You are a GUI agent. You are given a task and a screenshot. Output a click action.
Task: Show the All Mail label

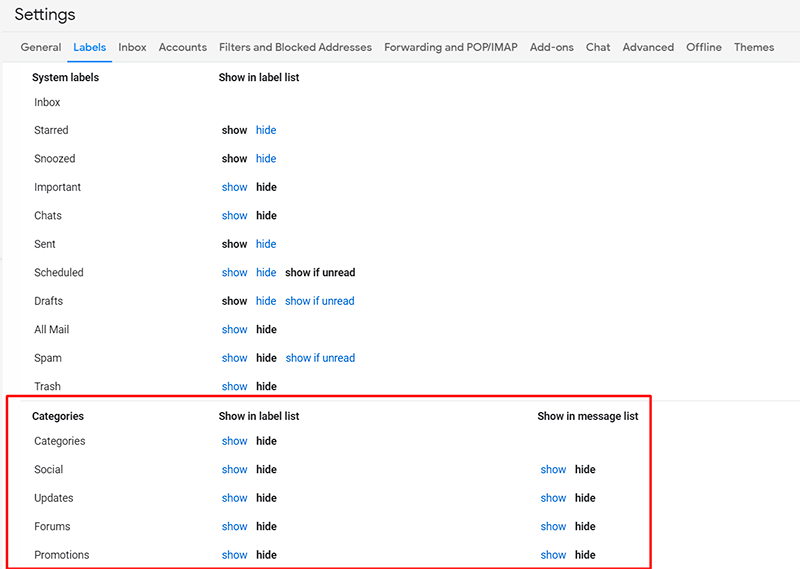coord(234,330)
